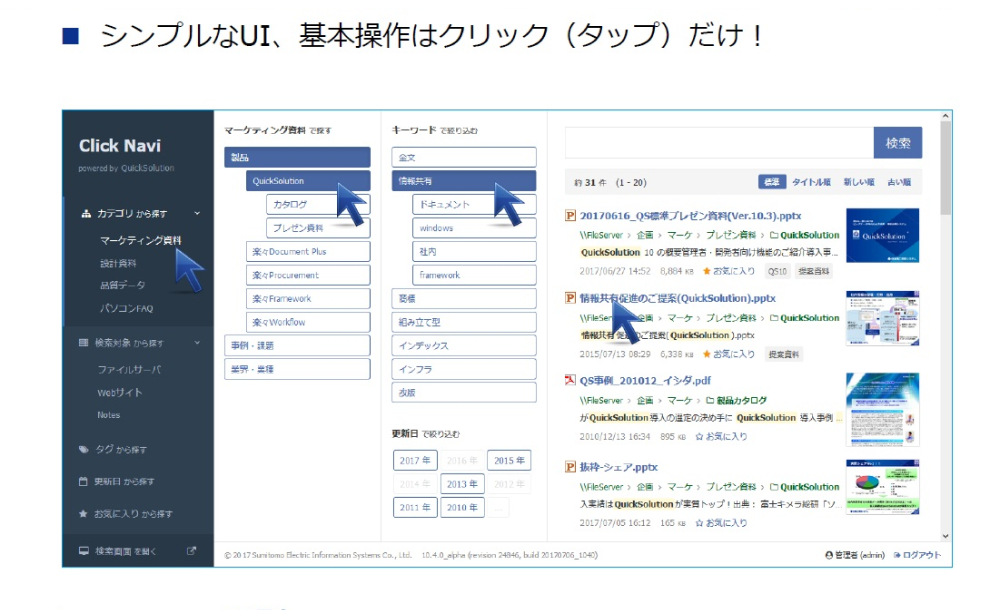Click the folder icon before 製品カタログ
The height and width of the screenshot is (610, 1000).
[710, 401]
